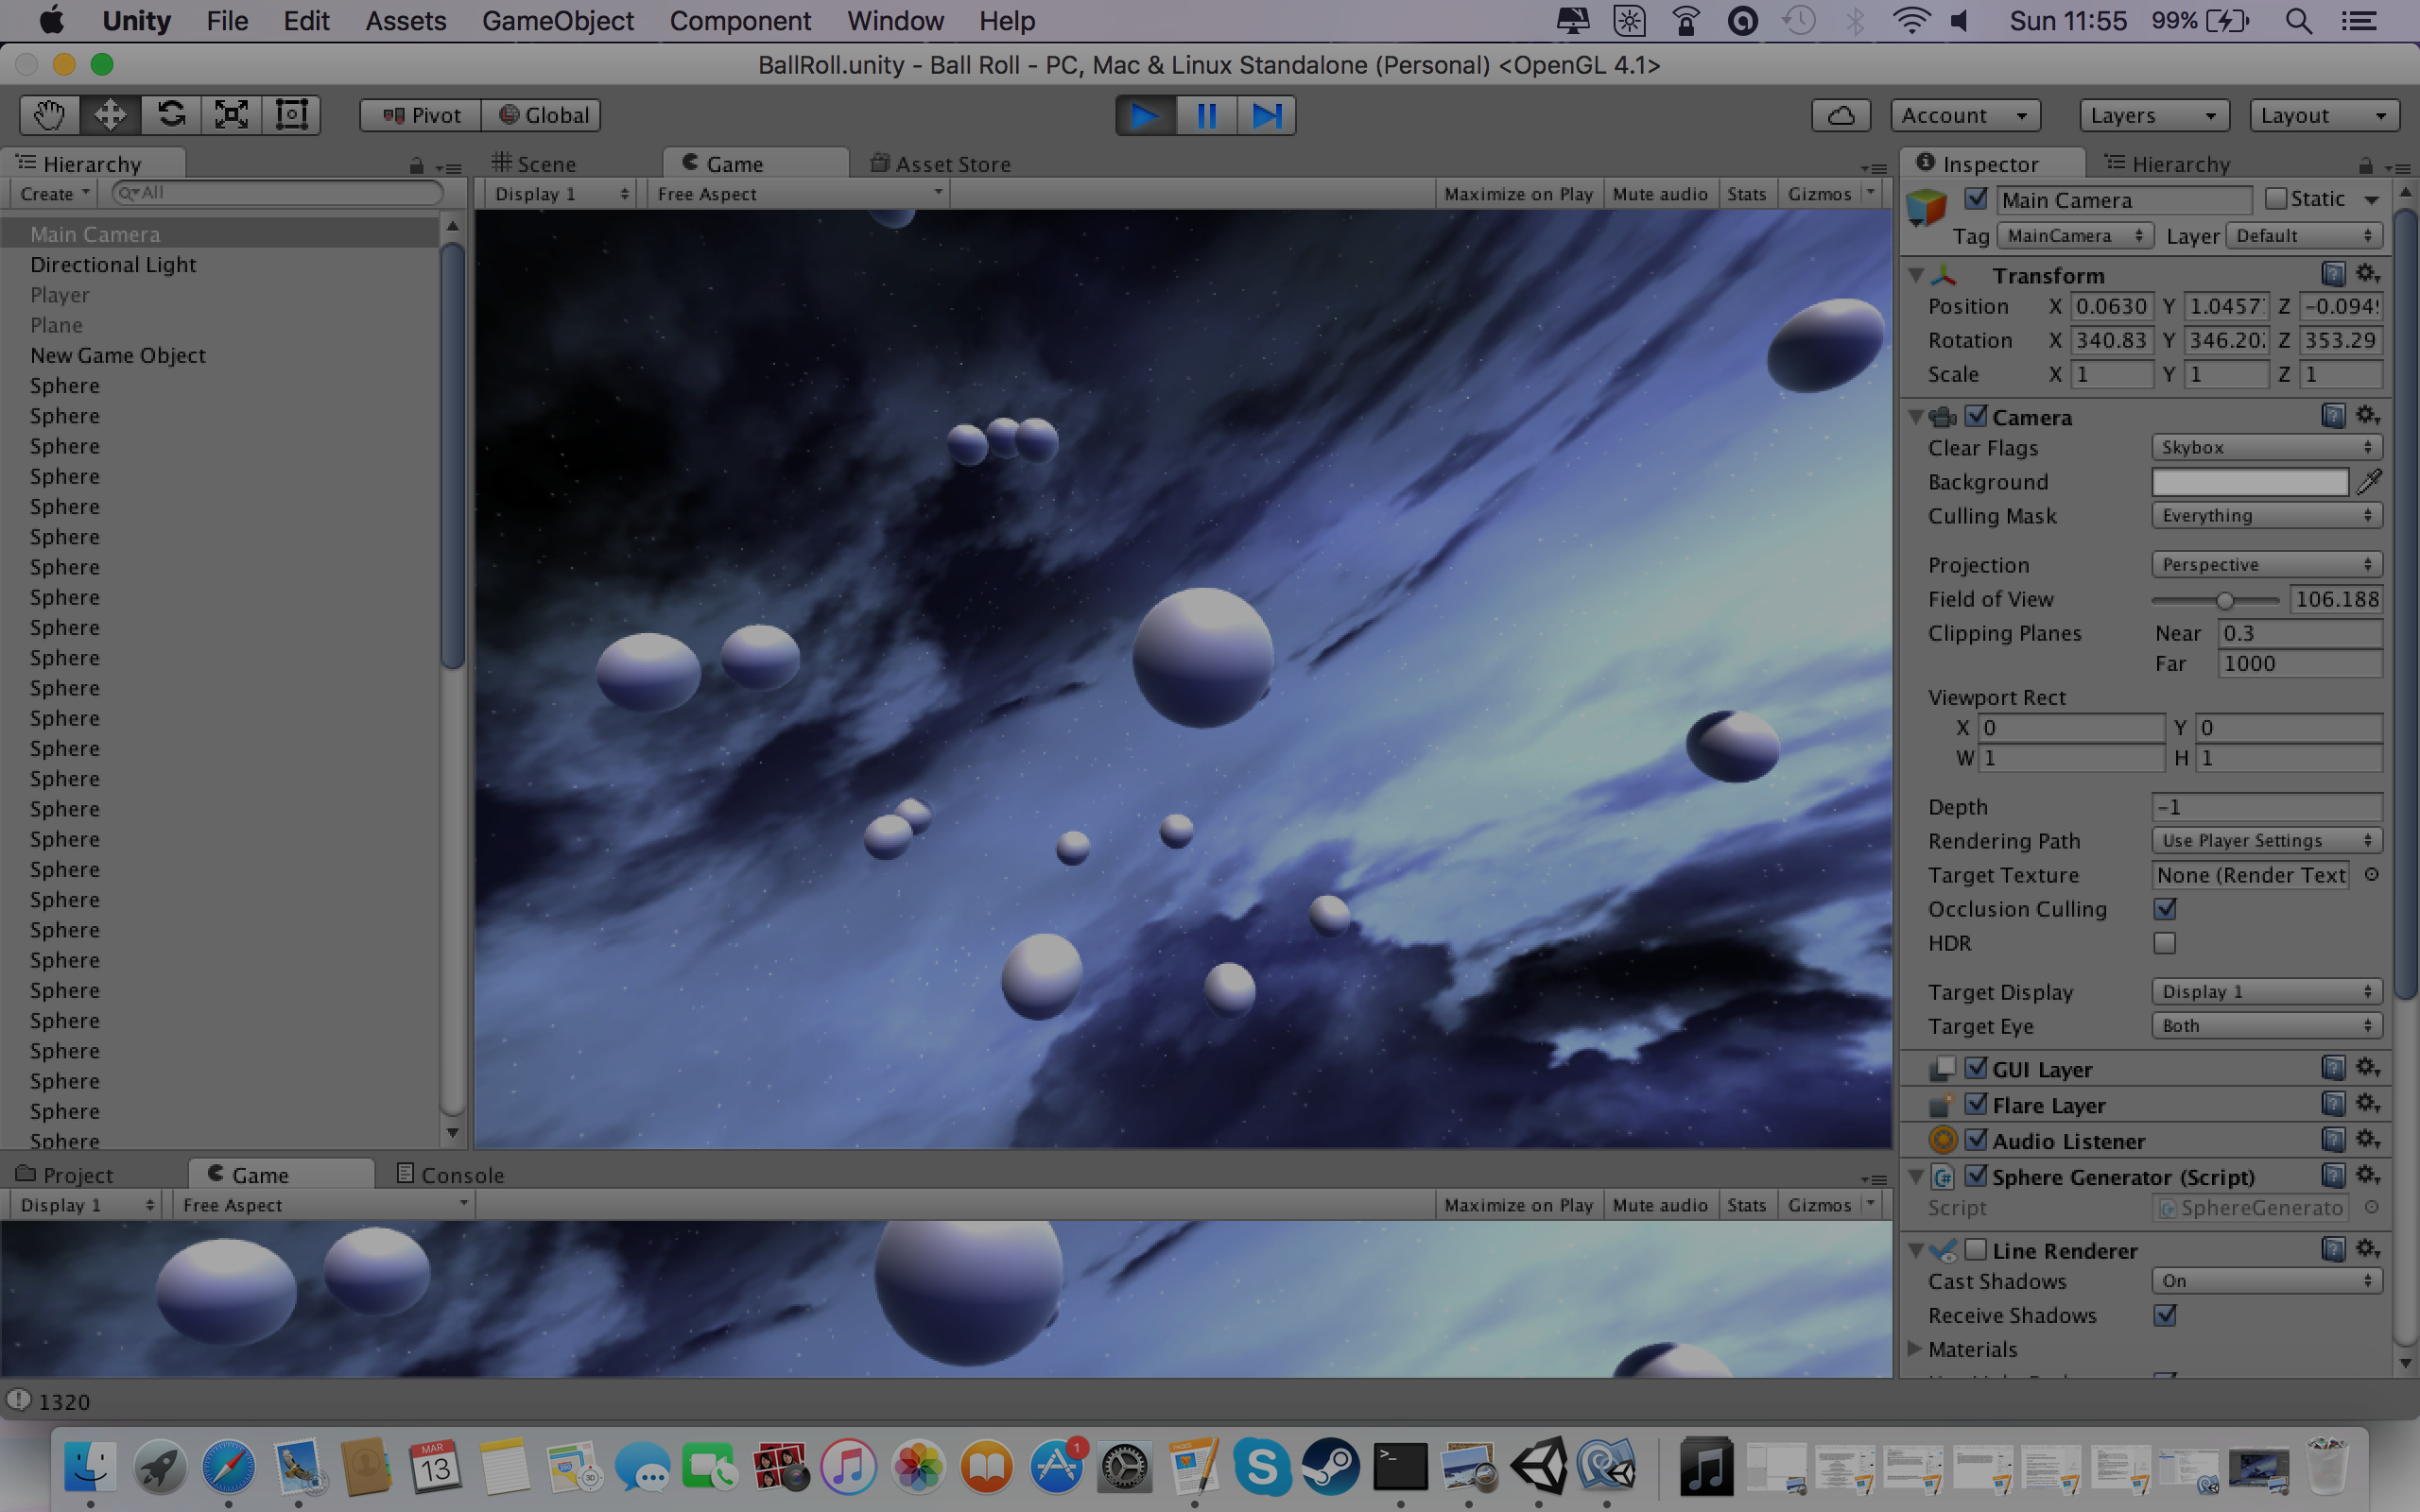Open the GameObject menu

click(557, 21)
